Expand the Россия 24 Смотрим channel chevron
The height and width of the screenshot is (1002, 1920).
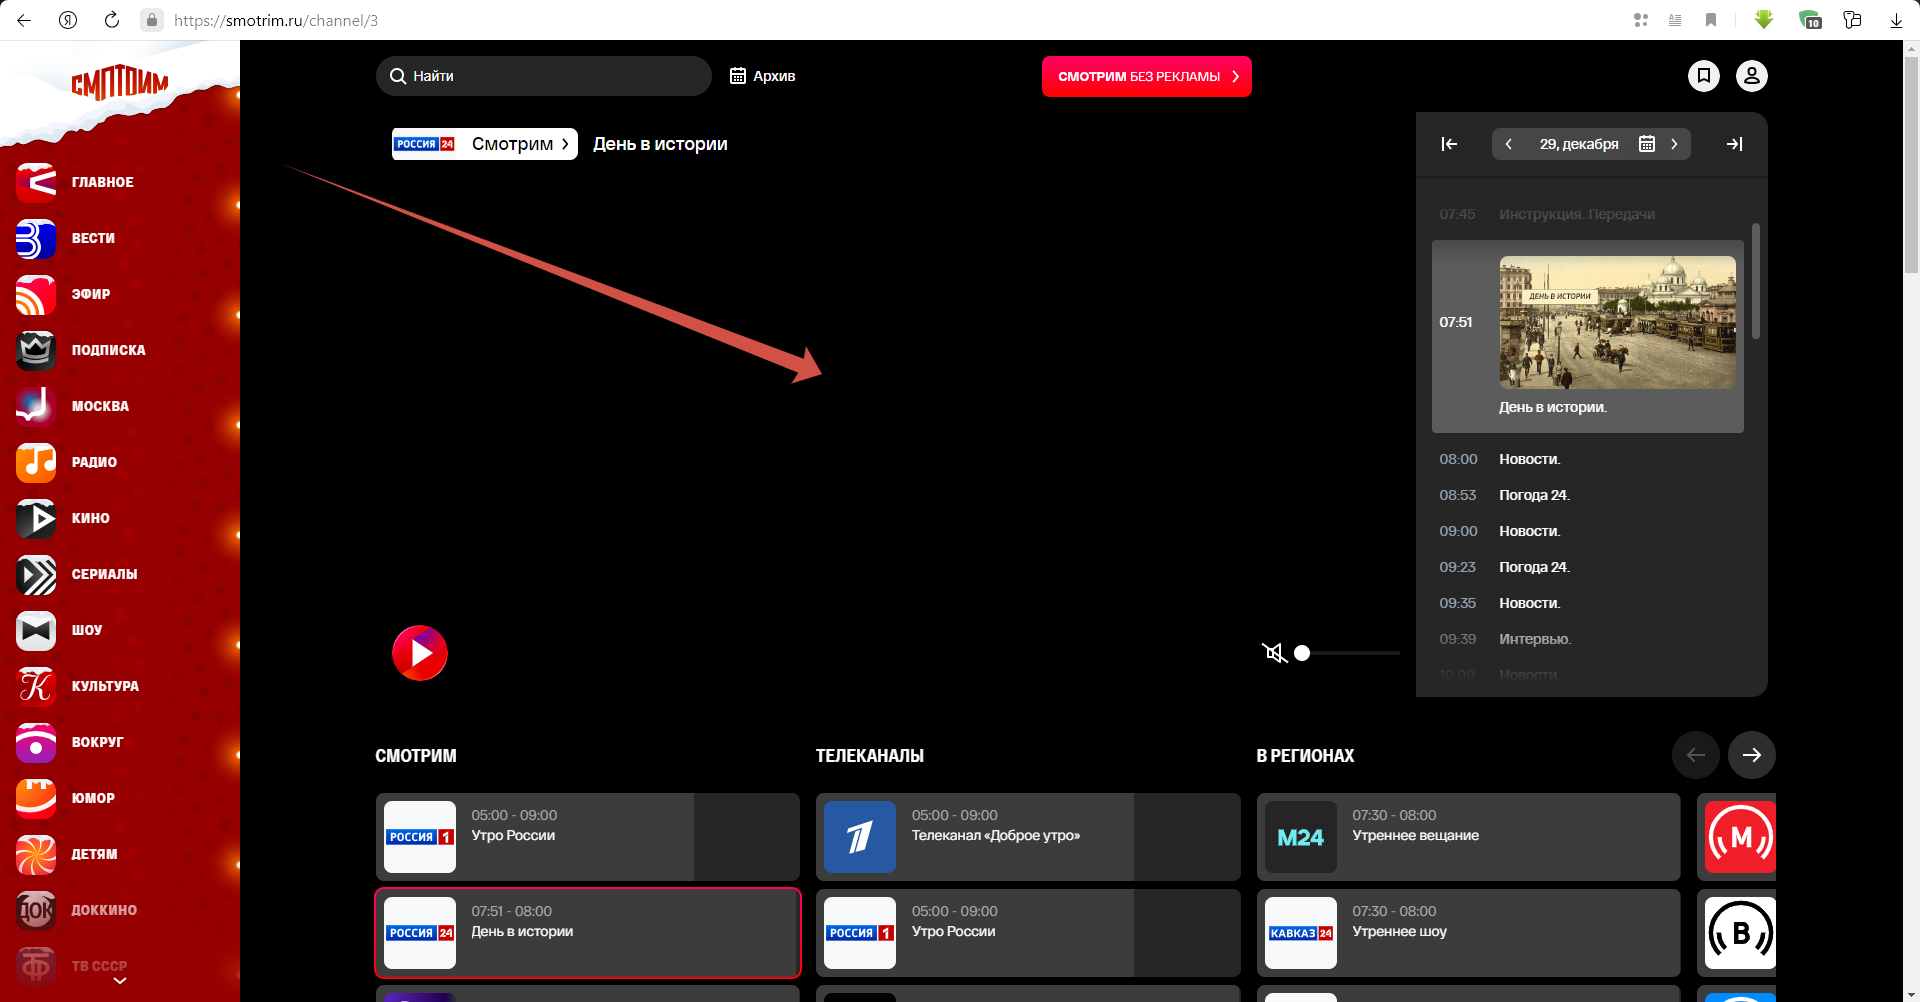point(565,144)
